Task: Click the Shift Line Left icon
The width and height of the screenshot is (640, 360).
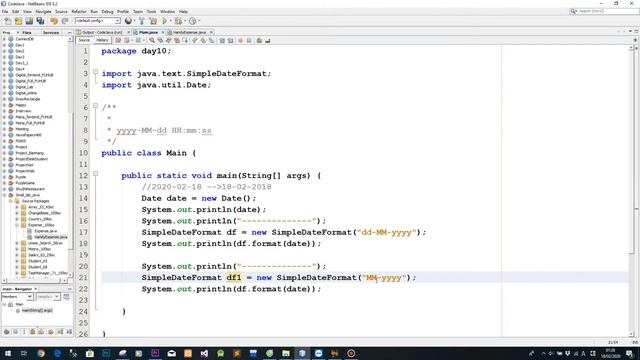Action: (x=222, y=40)
